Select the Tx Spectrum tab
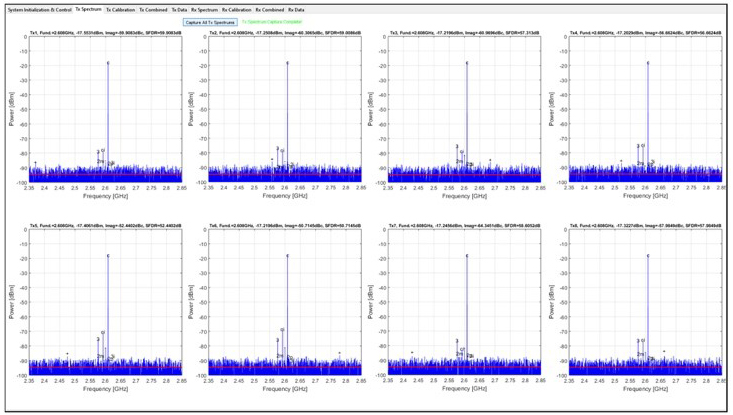Image resolution: width=733 pixels, height=415 pixels. click(88, 9)
